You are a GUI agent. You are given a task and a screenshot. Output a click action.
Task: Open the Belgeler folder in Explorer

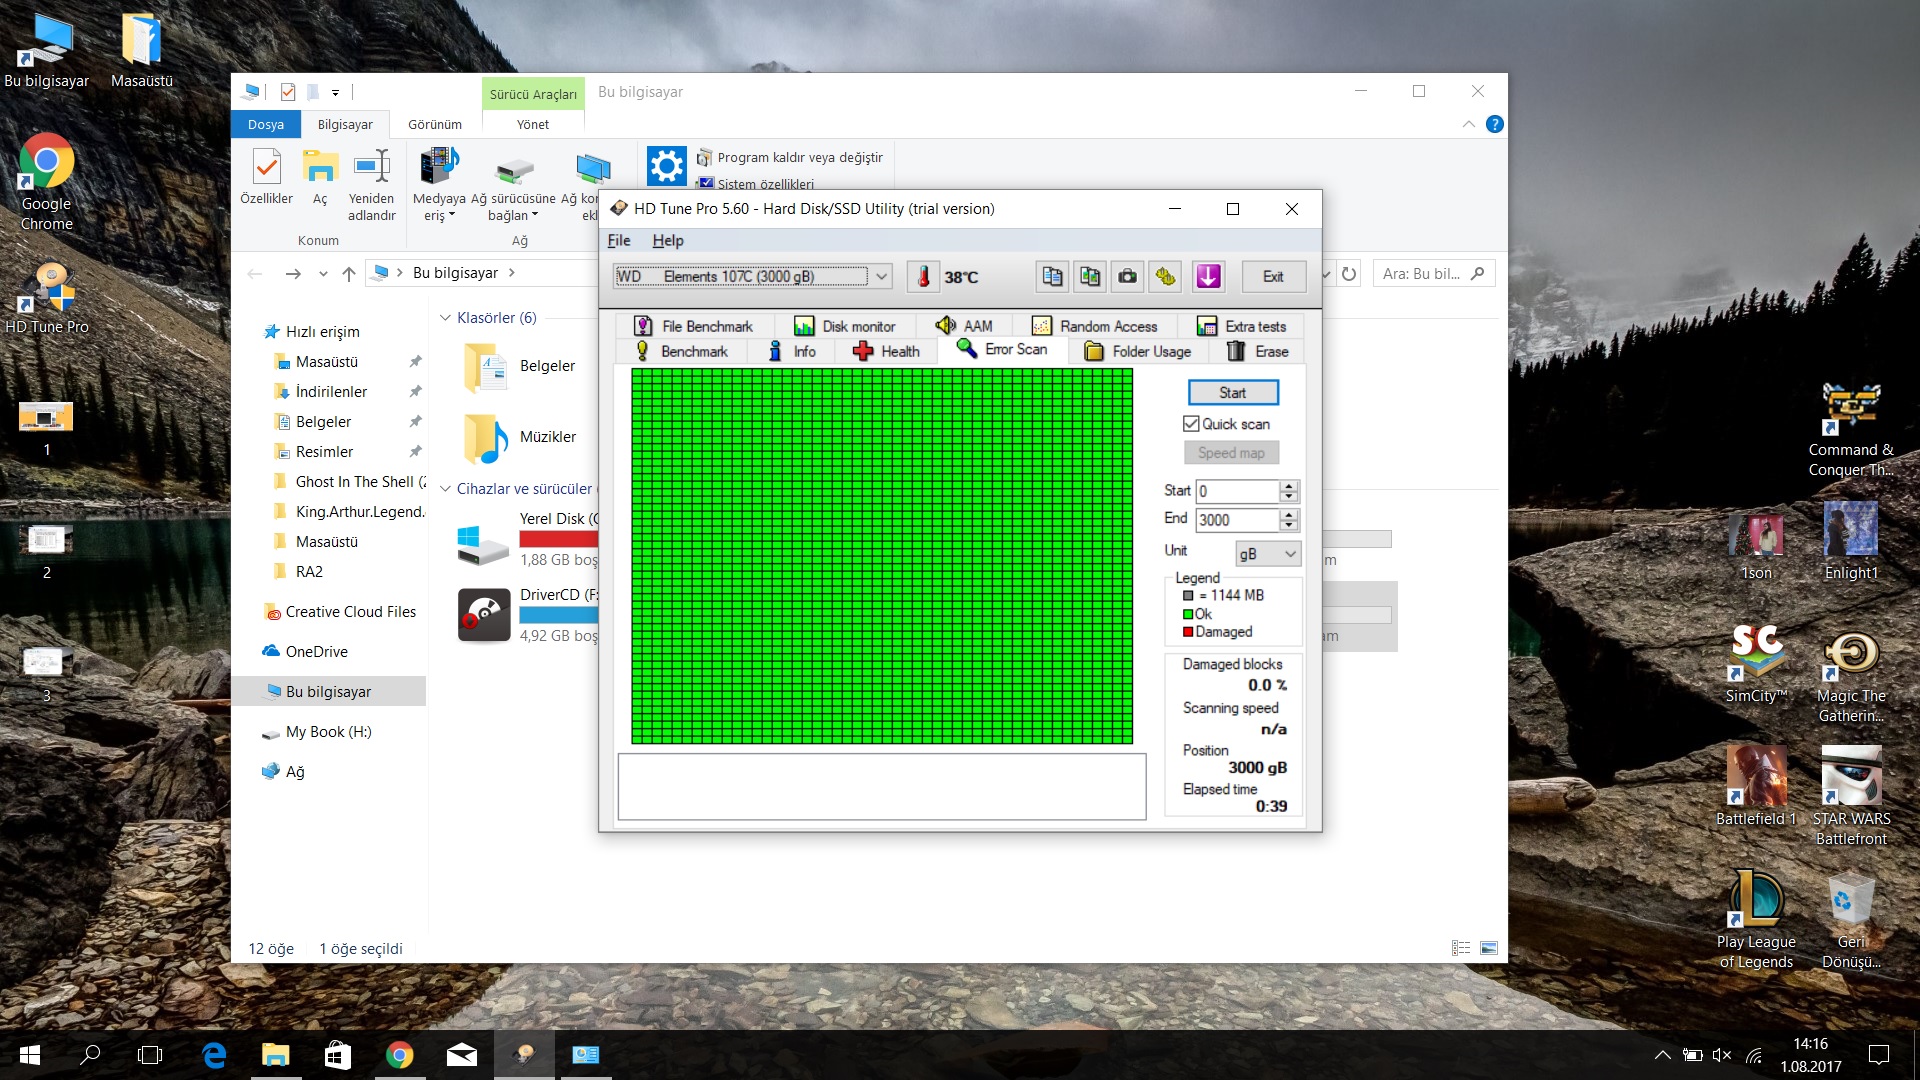(x=520, y=366)
